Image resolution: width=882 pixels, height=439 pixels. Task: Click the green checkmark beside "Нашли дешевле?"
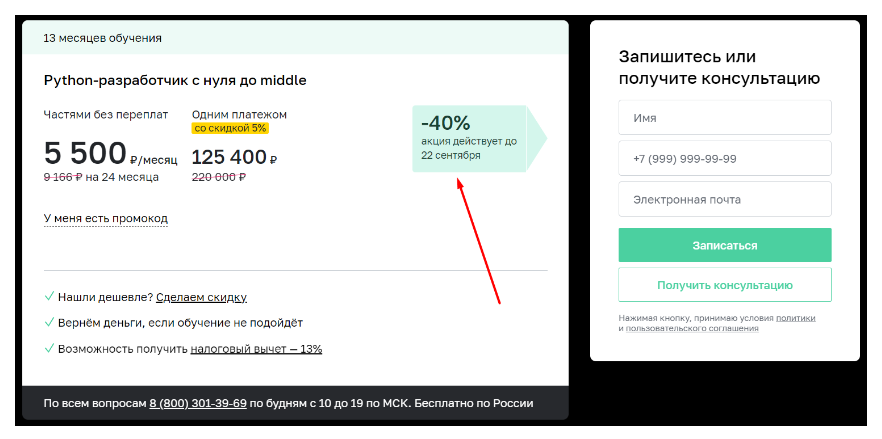click(49, 297)
